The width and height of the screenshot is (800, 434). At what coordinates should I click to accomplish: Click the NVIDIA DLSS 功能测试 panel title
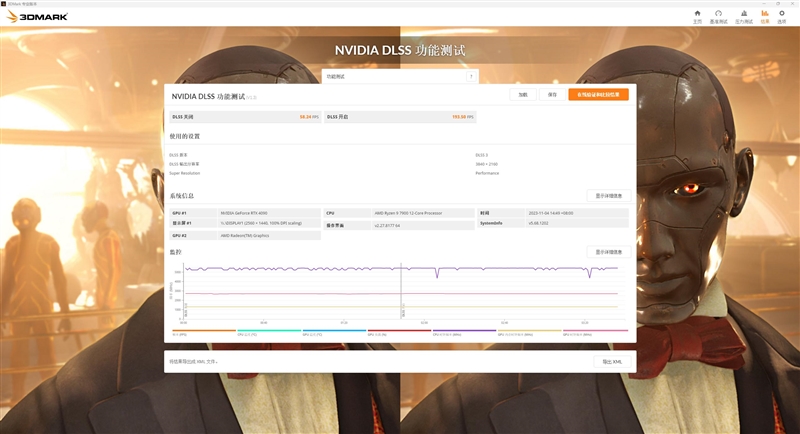pos(208,96)
